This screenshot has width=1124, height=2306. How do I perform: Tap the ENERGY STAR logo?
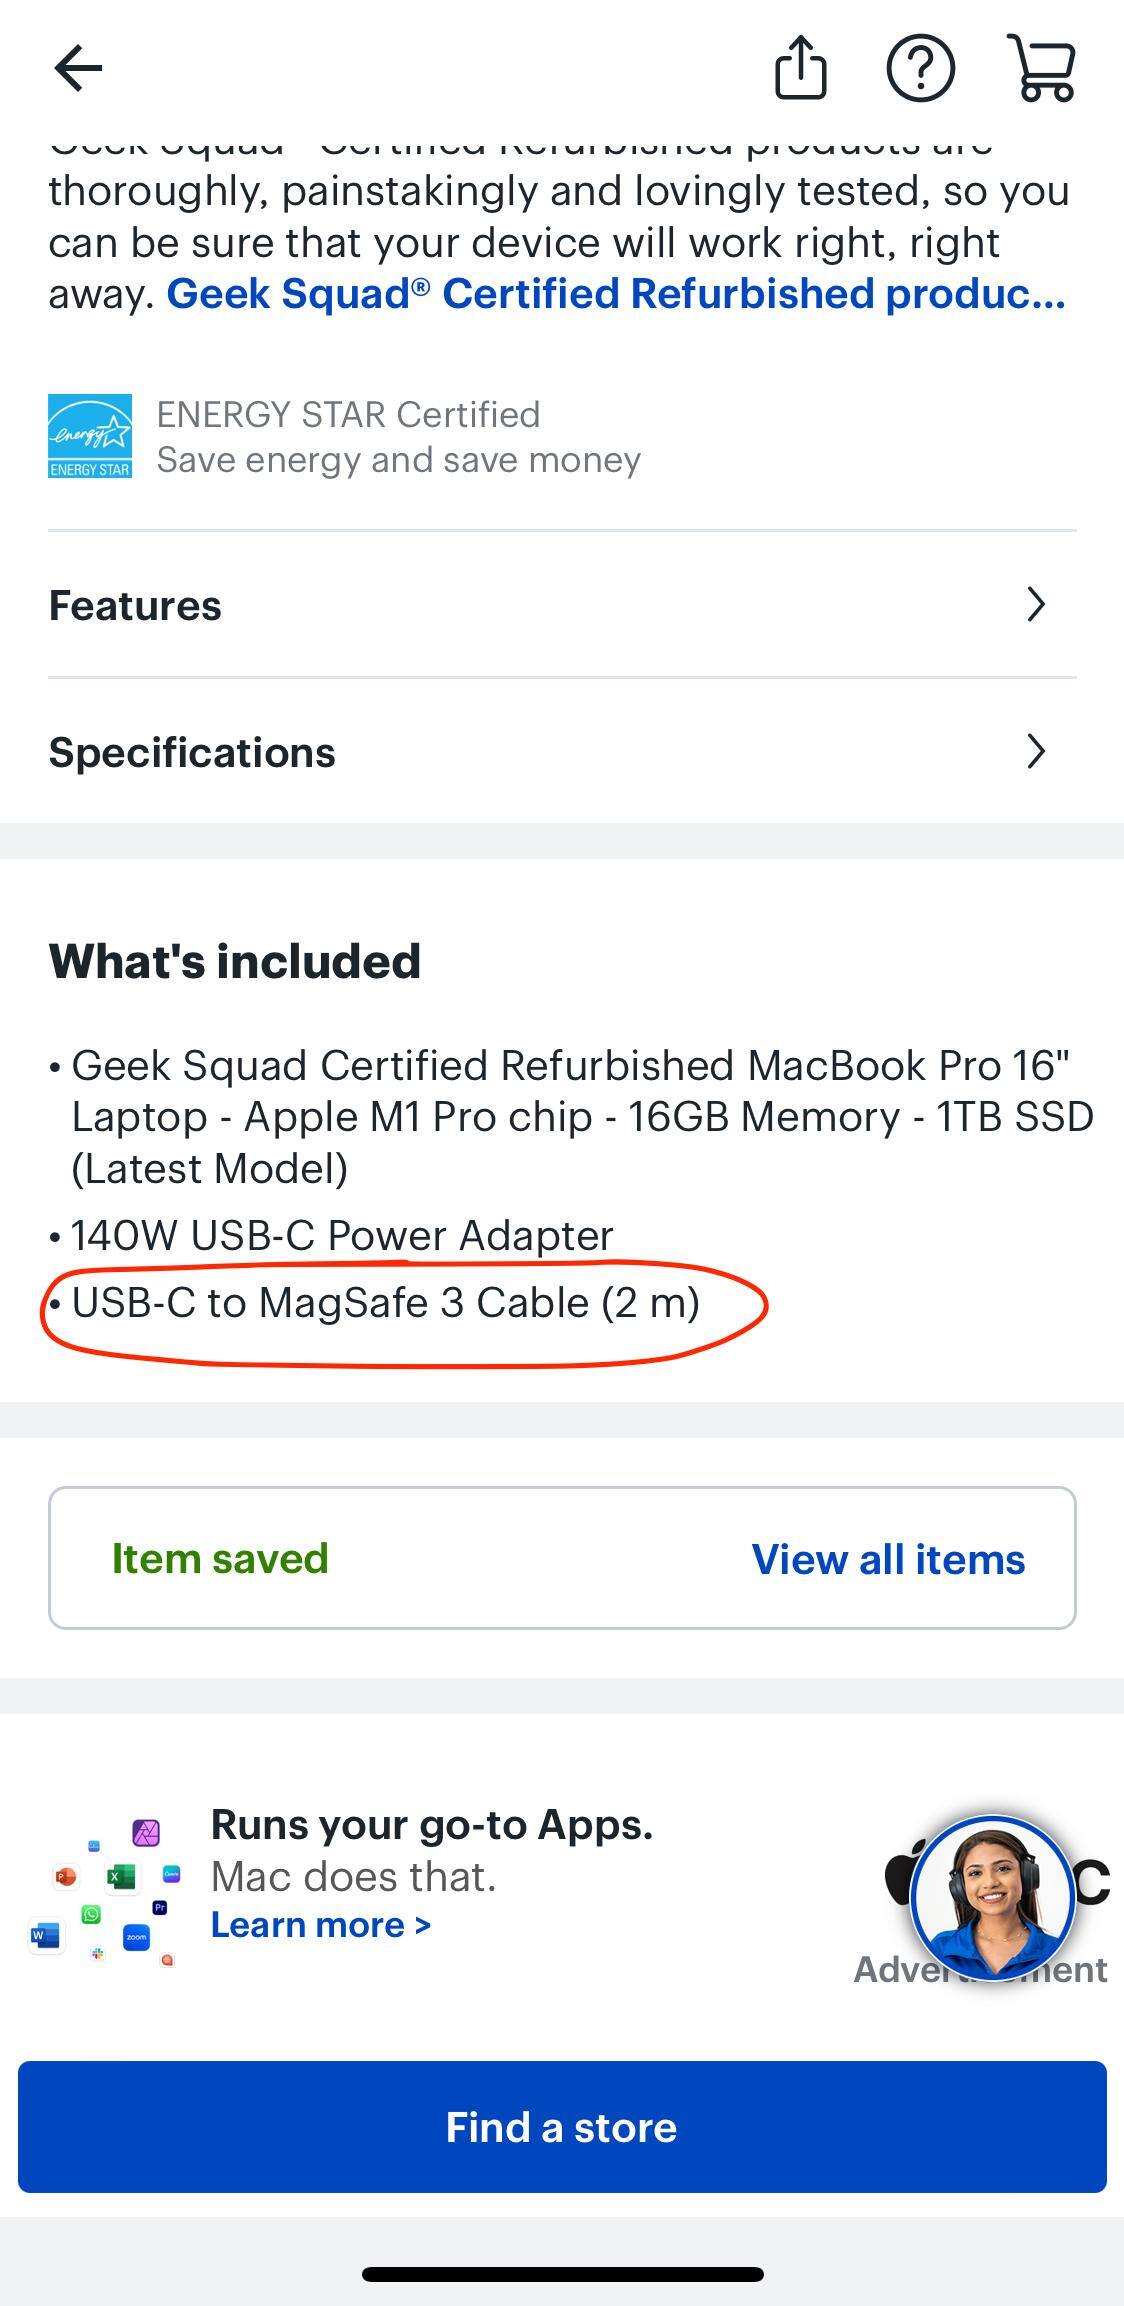pos(90,436)
